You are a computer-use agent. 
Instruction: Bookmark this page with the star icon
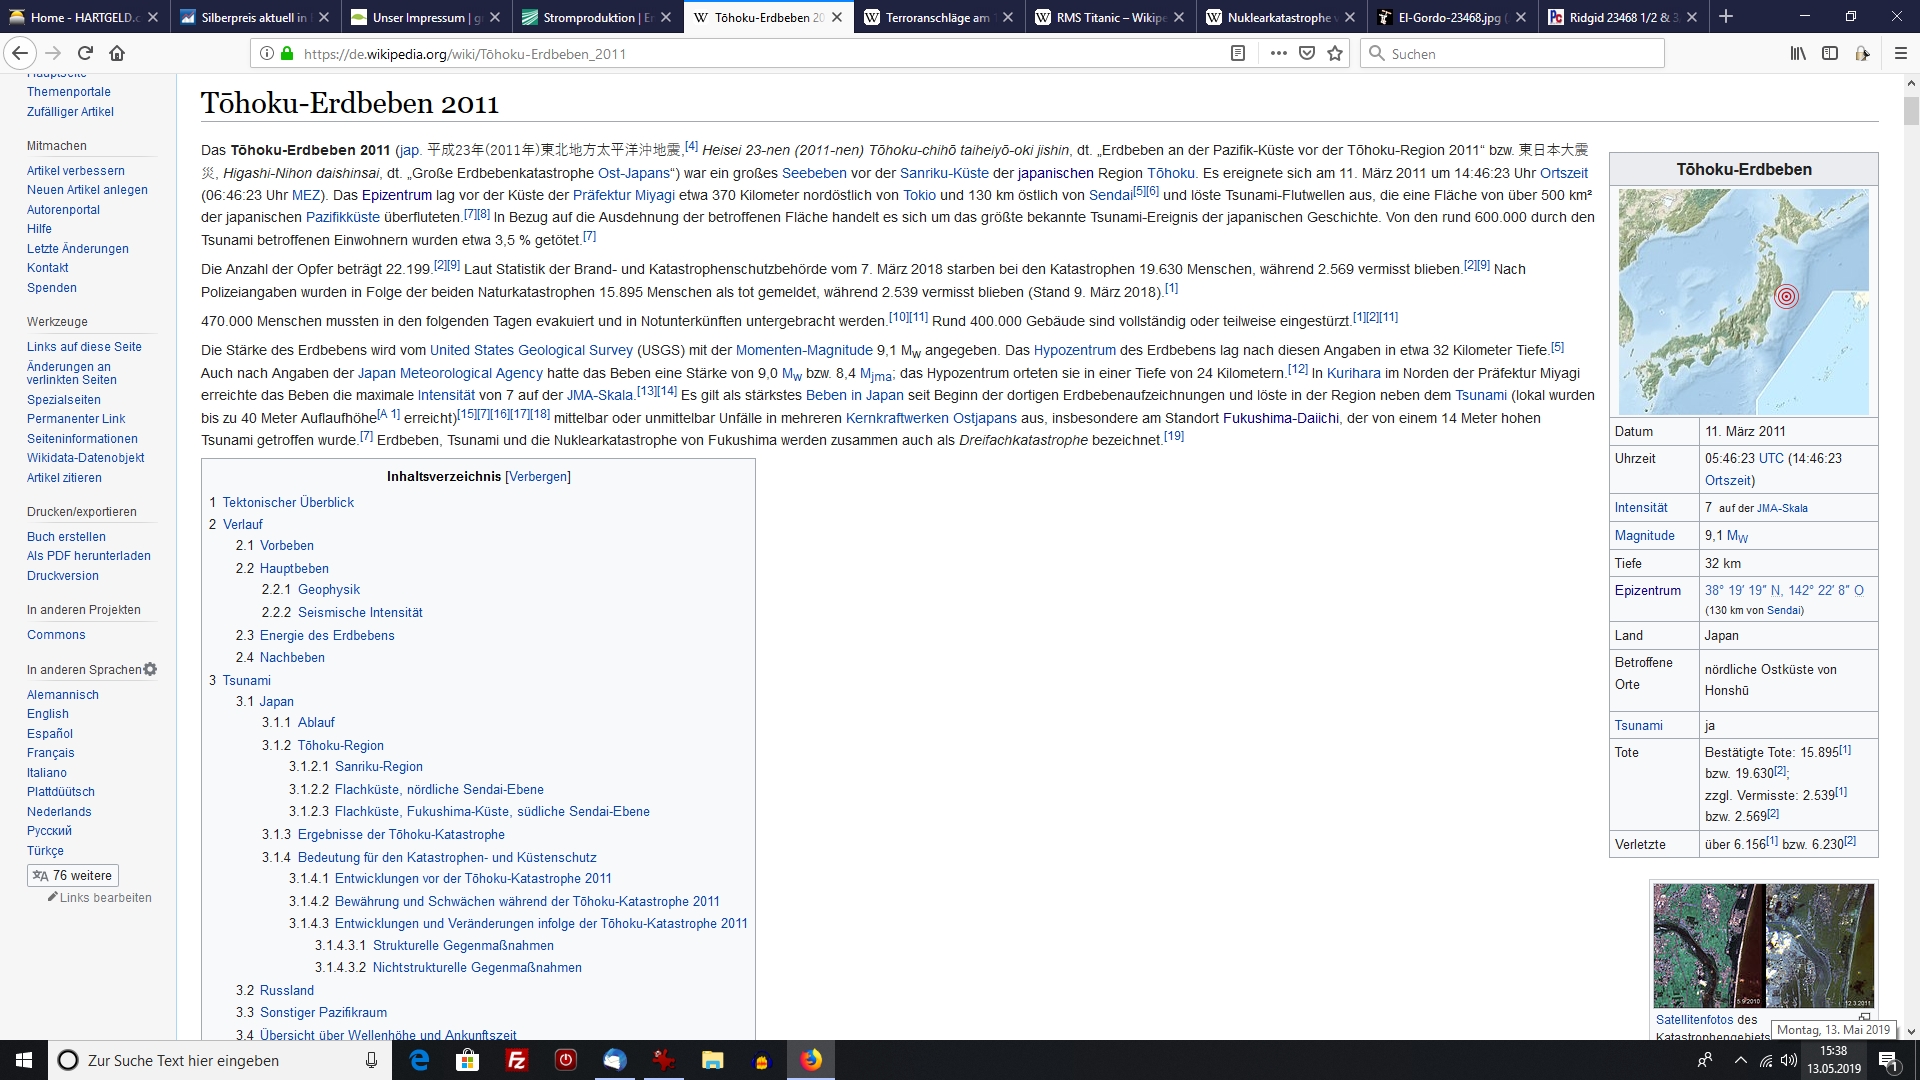pyautogui.click(x=1335, y=53)
